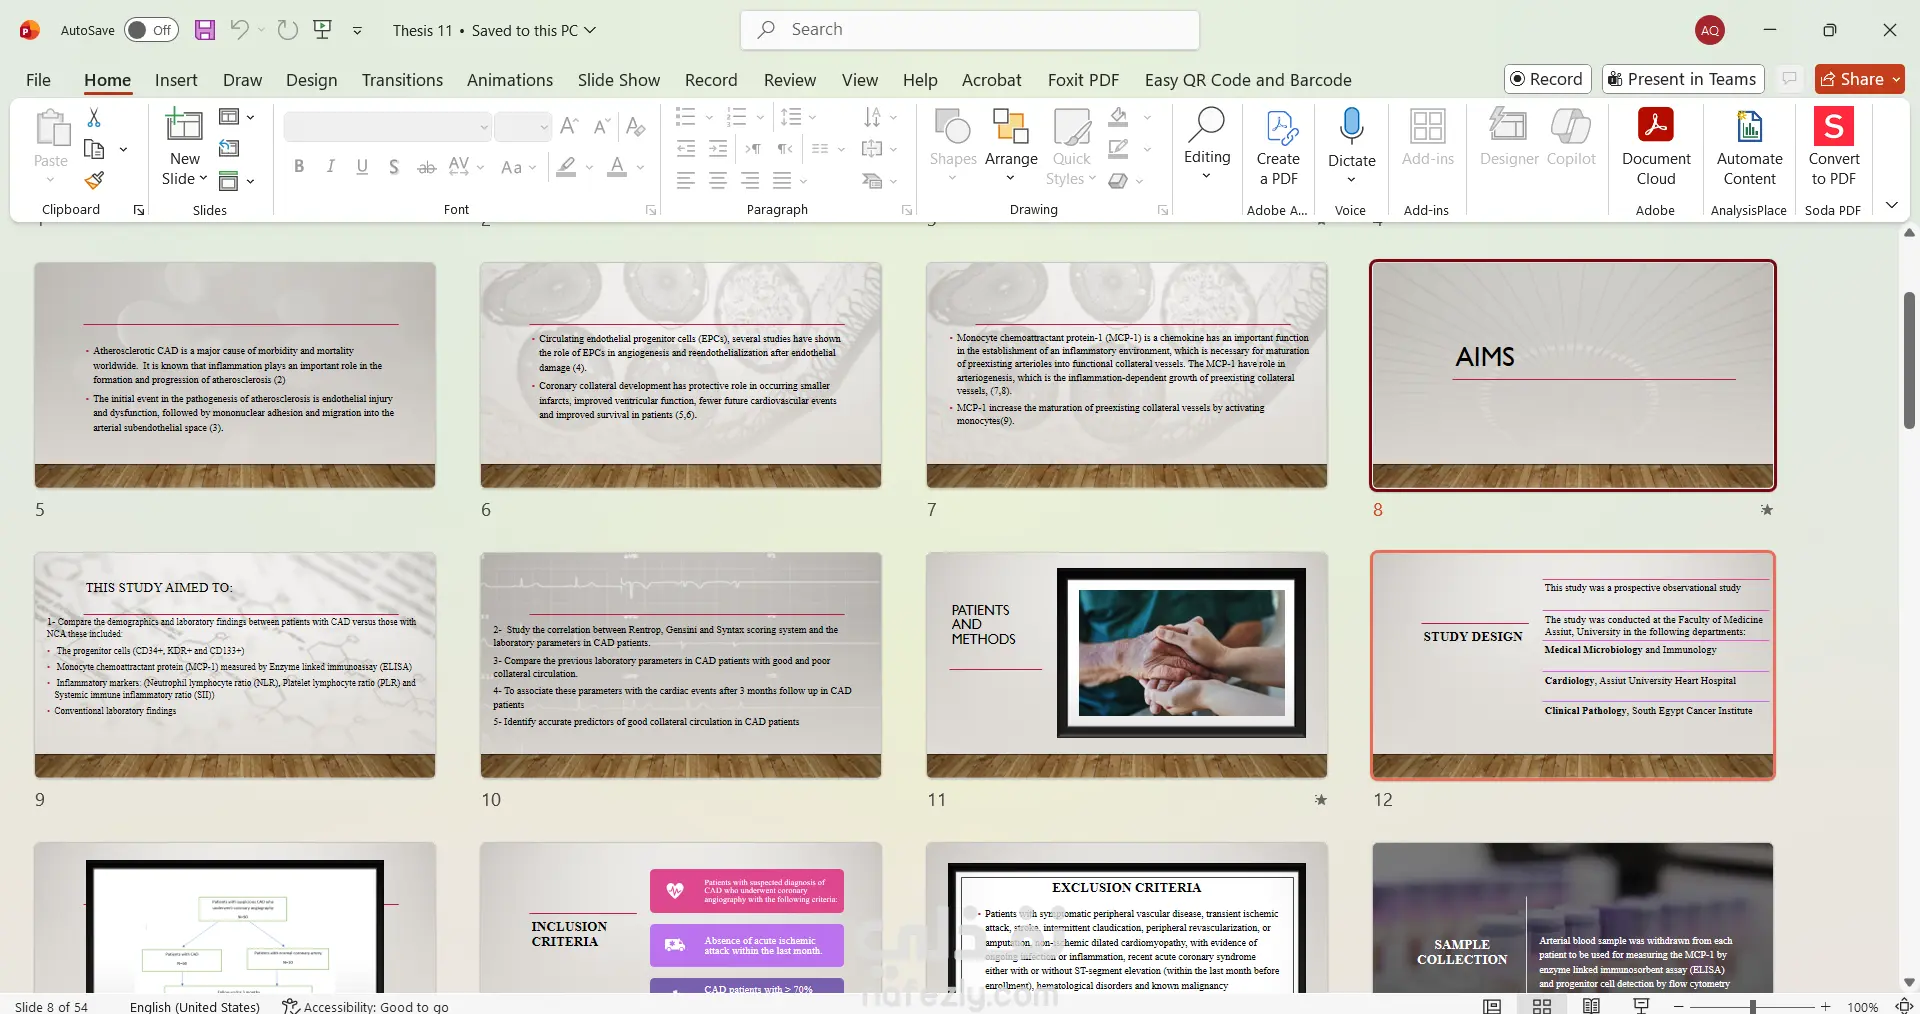
Task: Select the Study Design slide 12 thumbnail
Action: [1572, 665]
